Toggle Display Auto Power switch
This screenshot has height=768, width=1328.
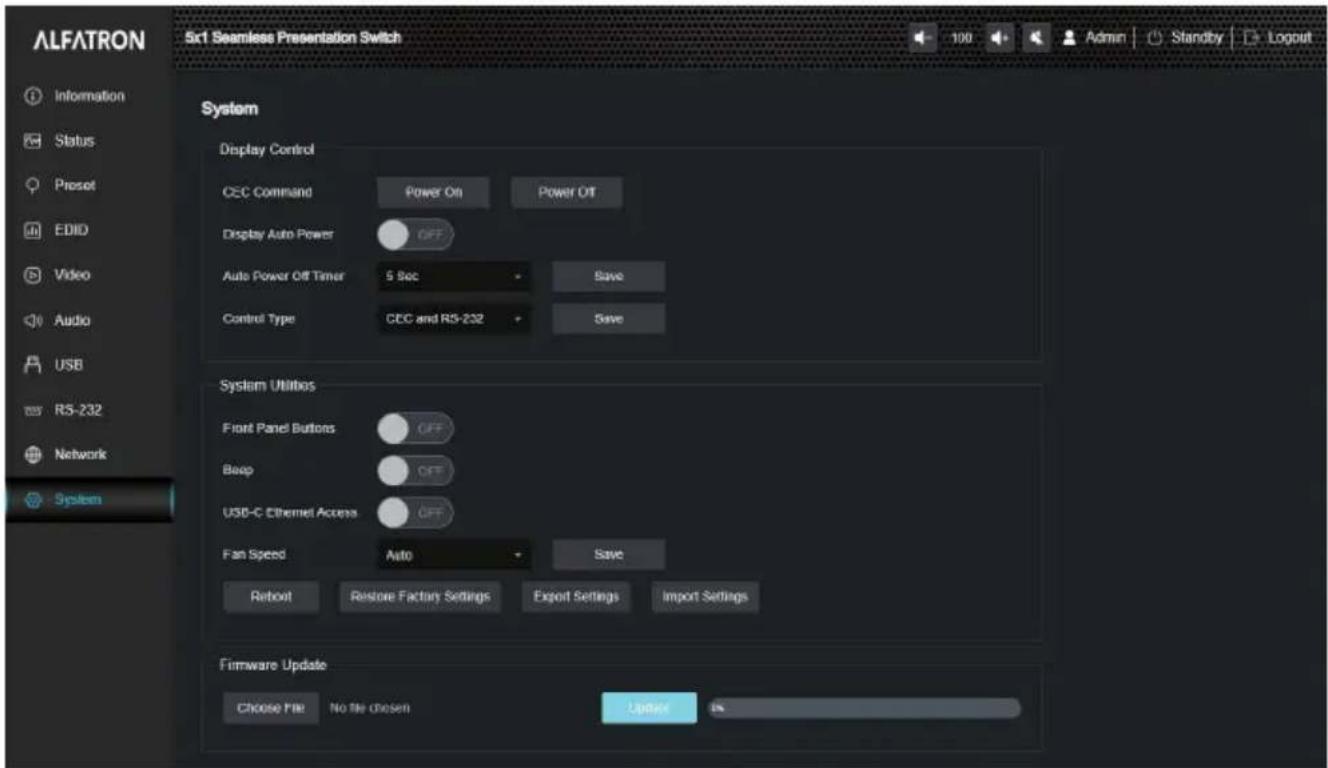(415, 234)
